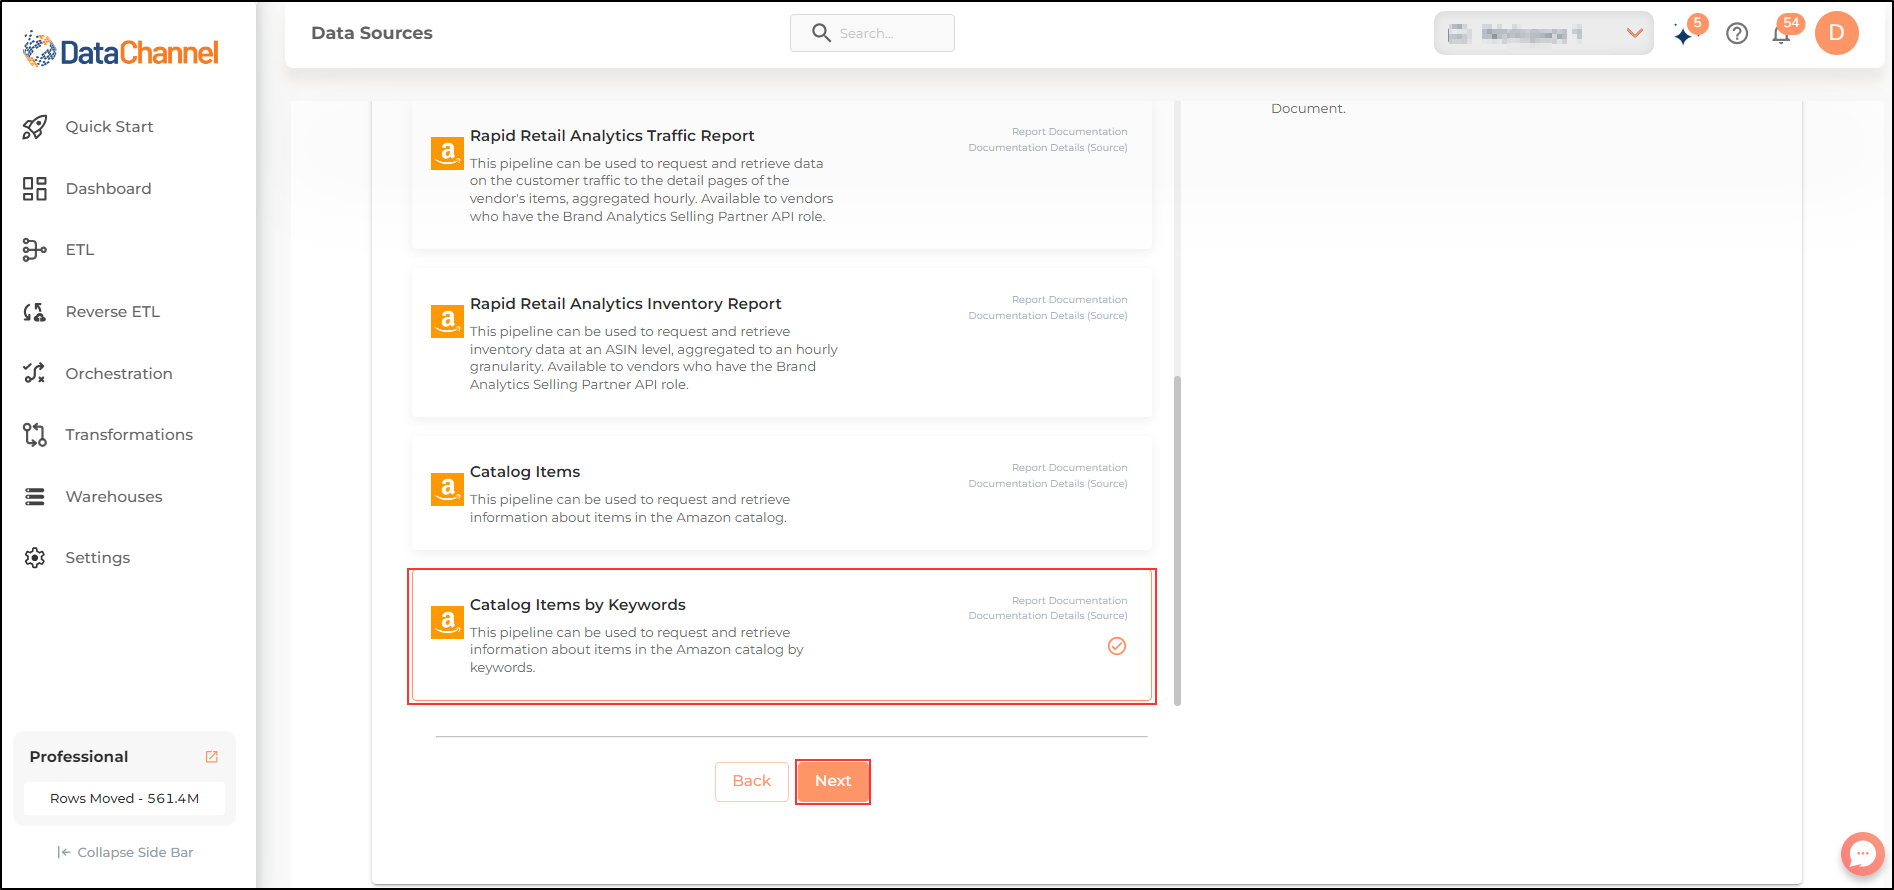1894x890 pixels.
Task: Select Catalog Items by Keywords title
Action: (x=578, y=605)
